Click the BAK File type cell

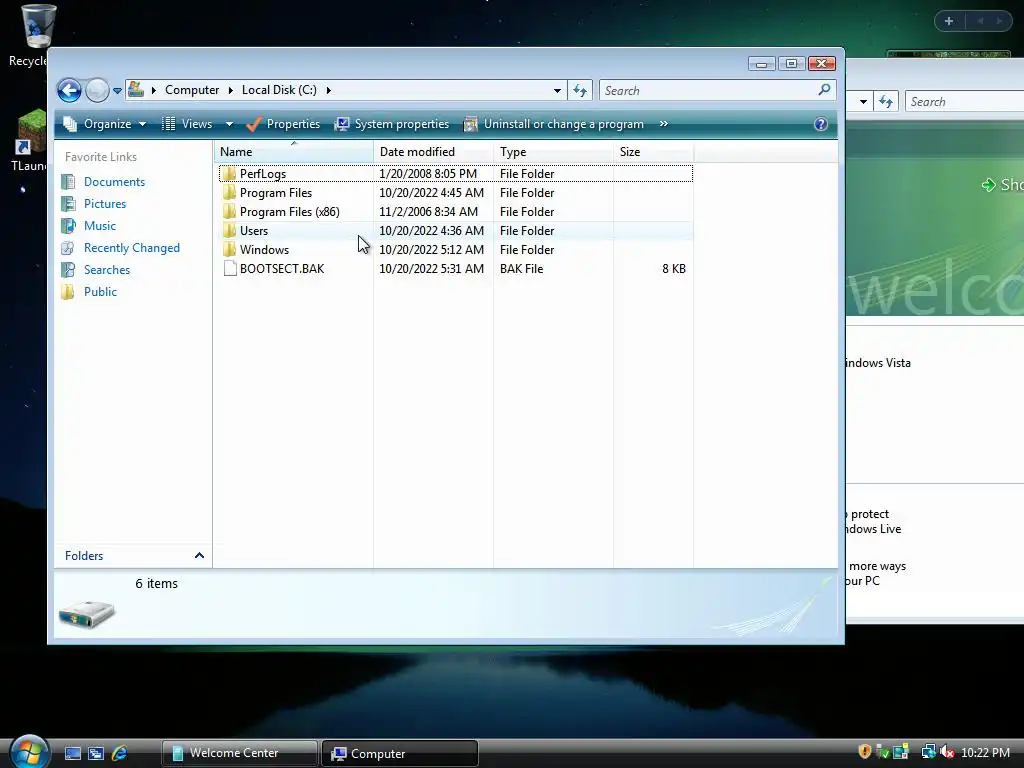click(x=521, y=268)
